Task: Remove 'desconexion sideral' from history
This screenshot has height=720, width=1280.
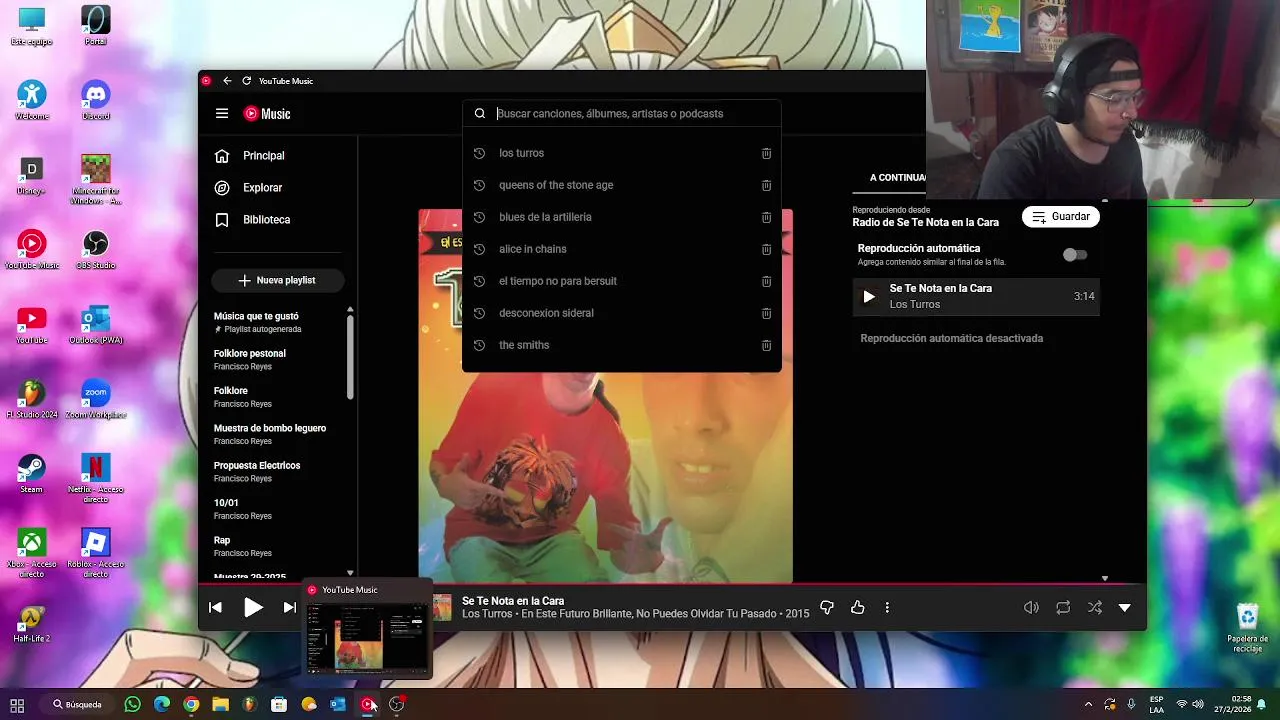Action: point(766,313)
